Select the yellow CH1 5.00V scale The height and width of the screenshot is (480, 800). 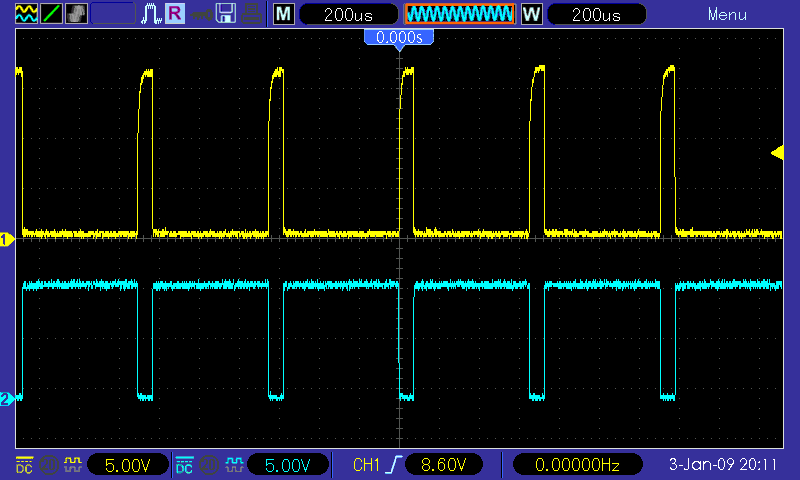pyautogui.click(x=128, y=465)
